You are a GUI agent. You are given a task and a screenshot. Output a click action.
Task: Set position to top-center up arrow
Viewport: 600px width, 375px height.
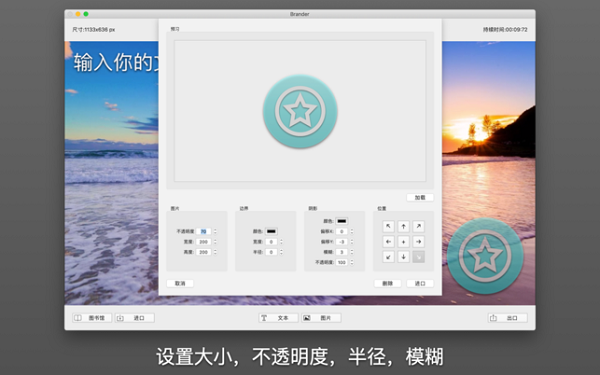coord(403,226)
